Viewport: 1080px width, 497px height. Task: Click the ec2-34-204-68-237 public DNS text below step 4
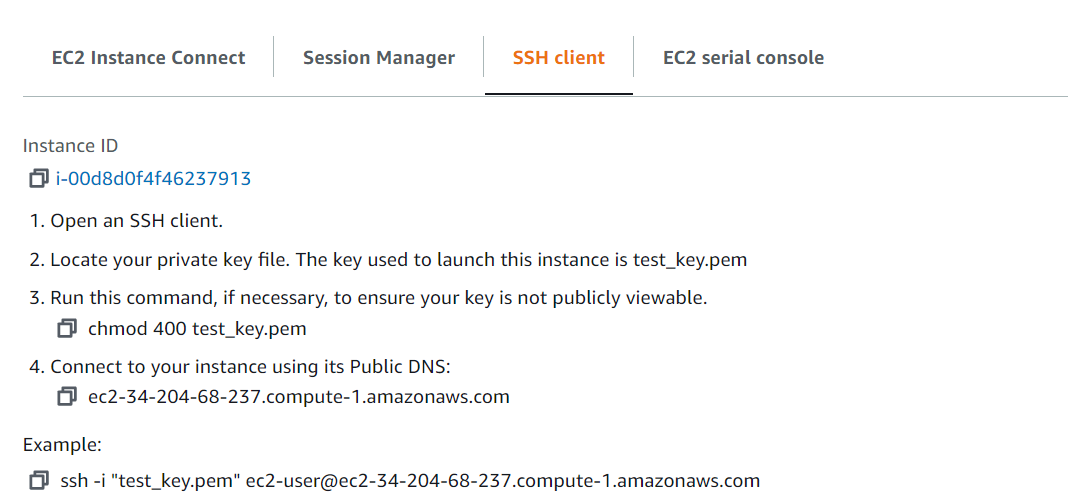pyautogui.click(x=299, y=397)
